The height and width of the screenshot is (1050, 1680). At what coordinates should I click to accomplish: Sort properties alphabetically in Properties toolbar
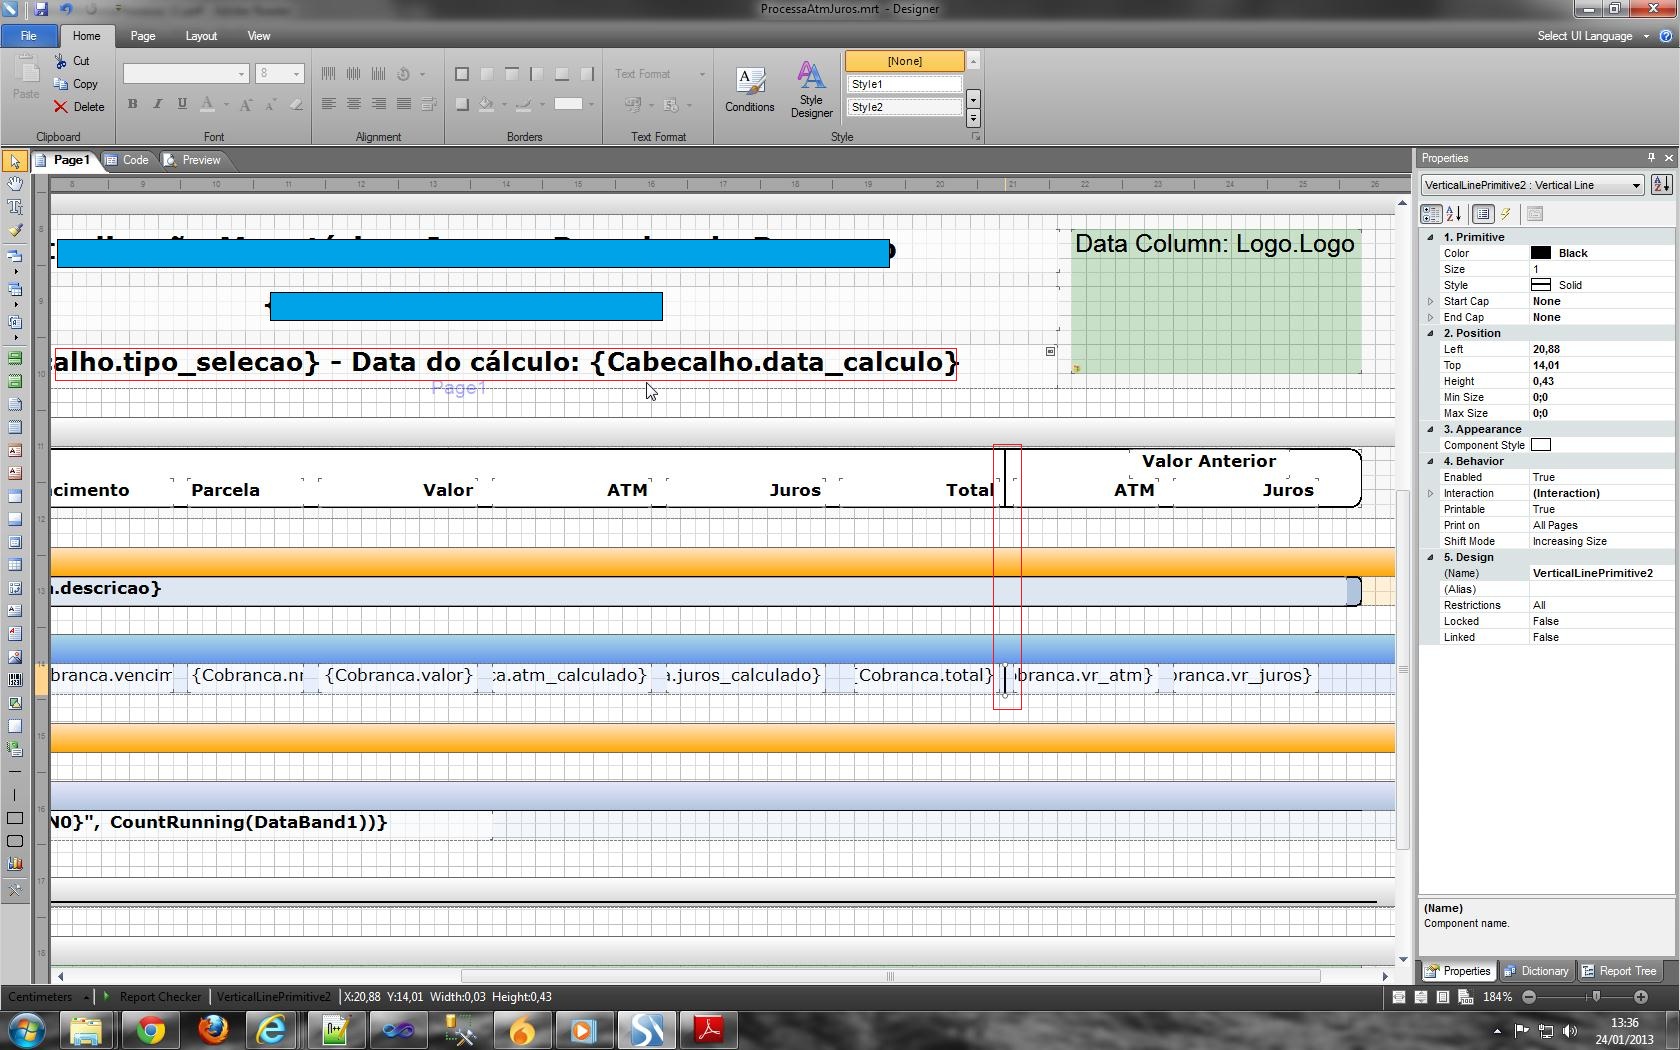click(1454, 214)
